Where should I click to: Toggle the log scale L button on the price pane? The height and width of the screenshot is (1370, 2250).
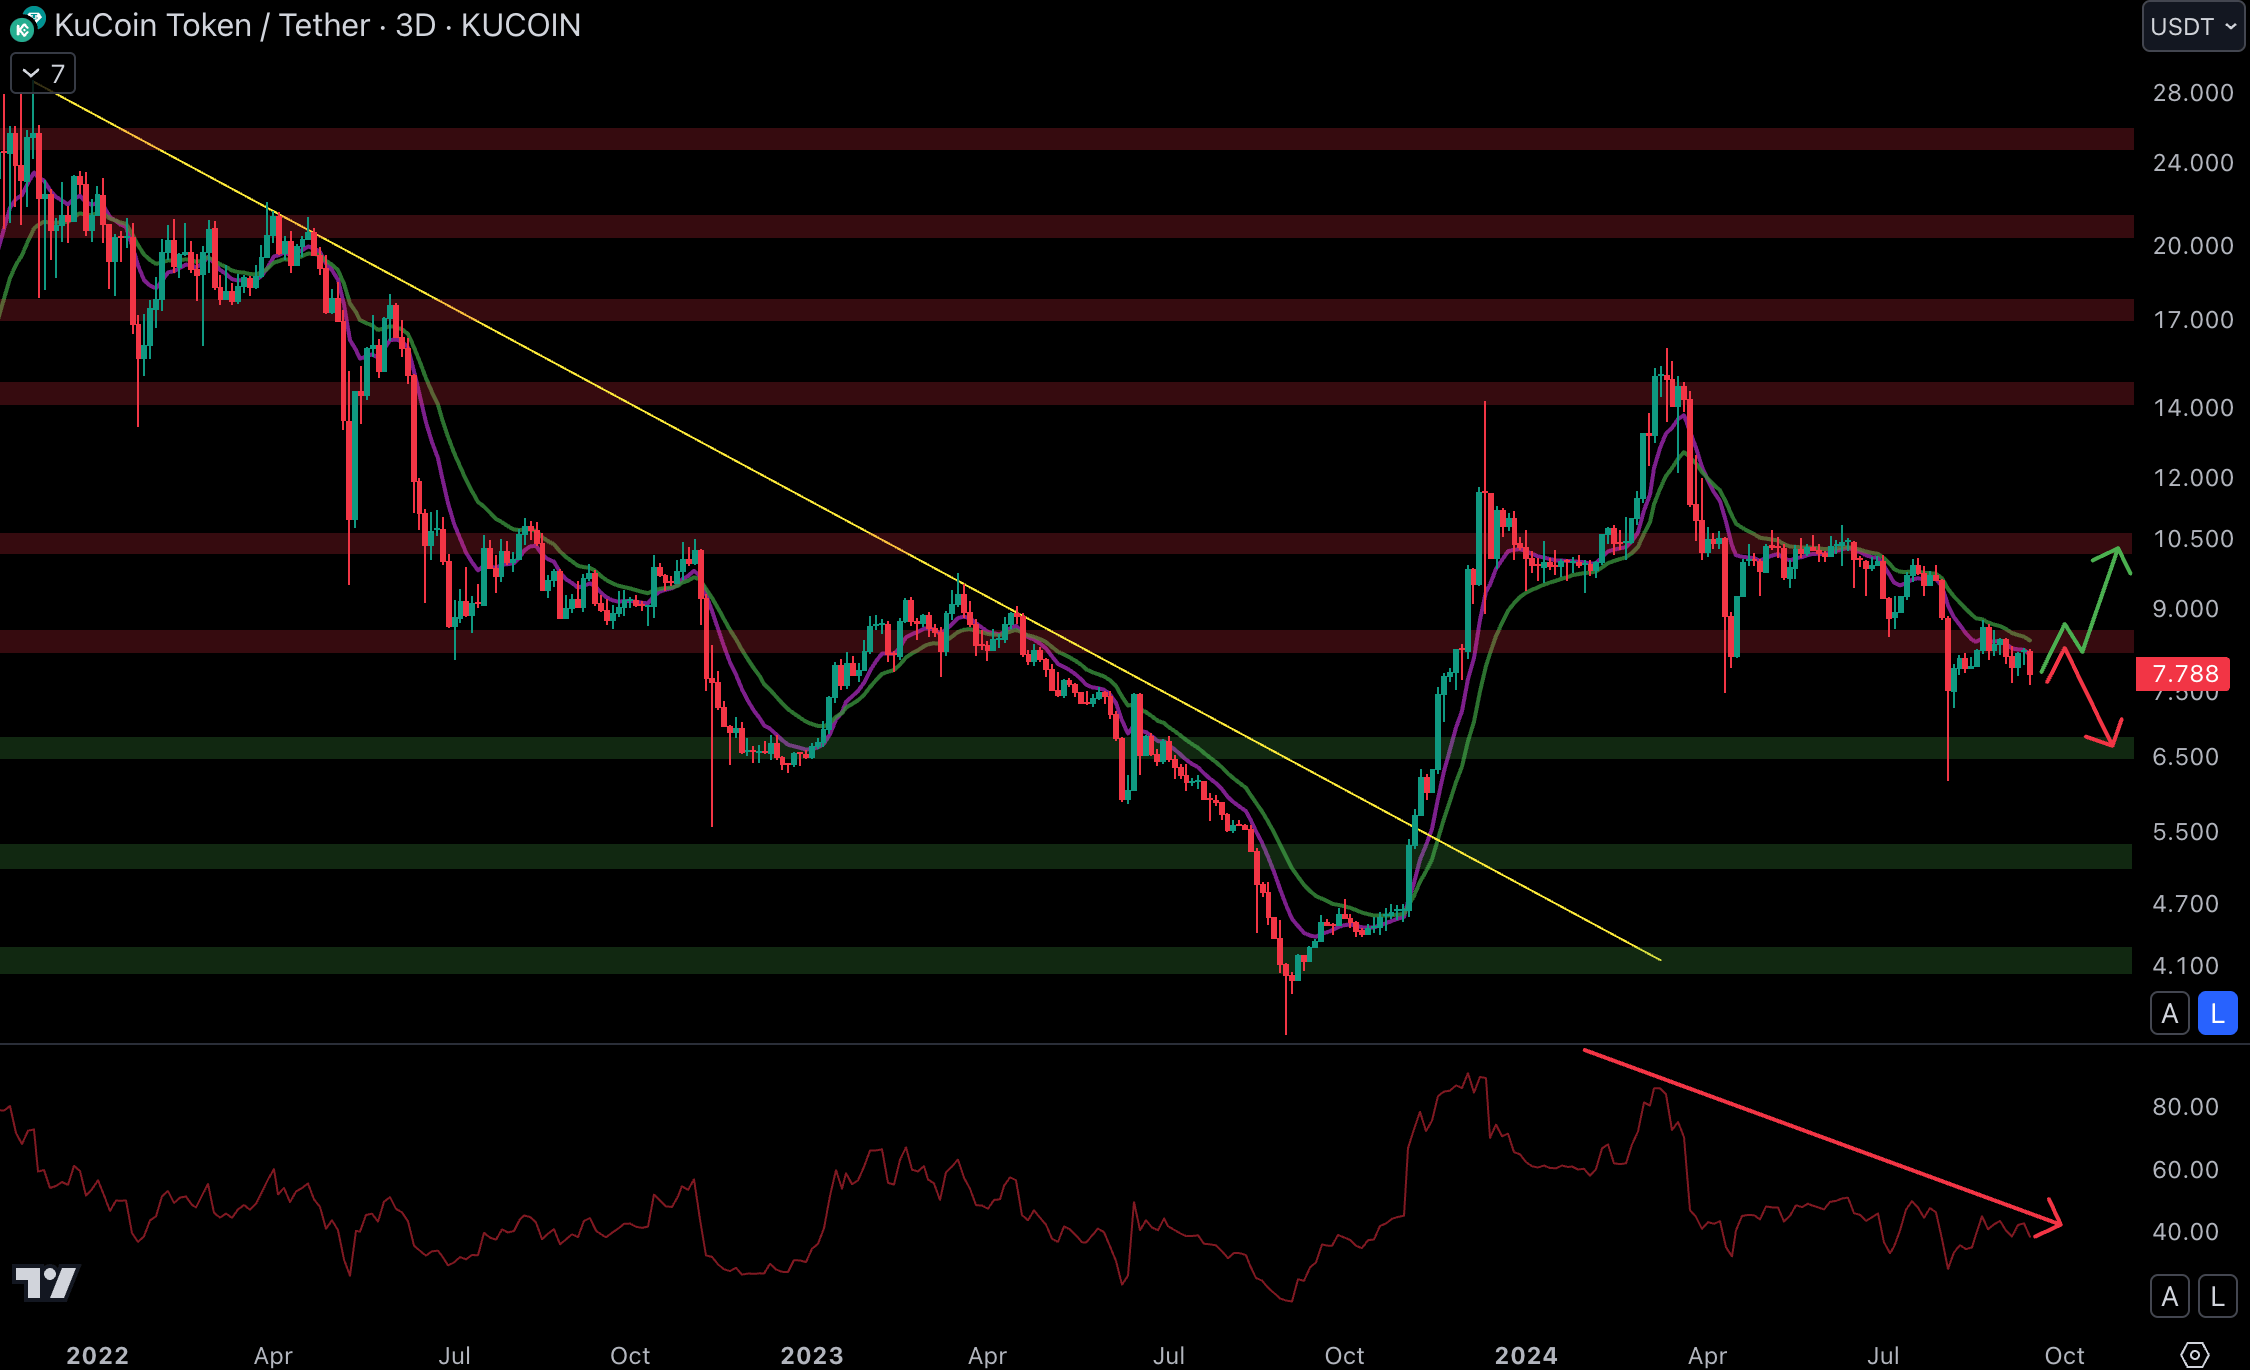click(2217, 1014)
